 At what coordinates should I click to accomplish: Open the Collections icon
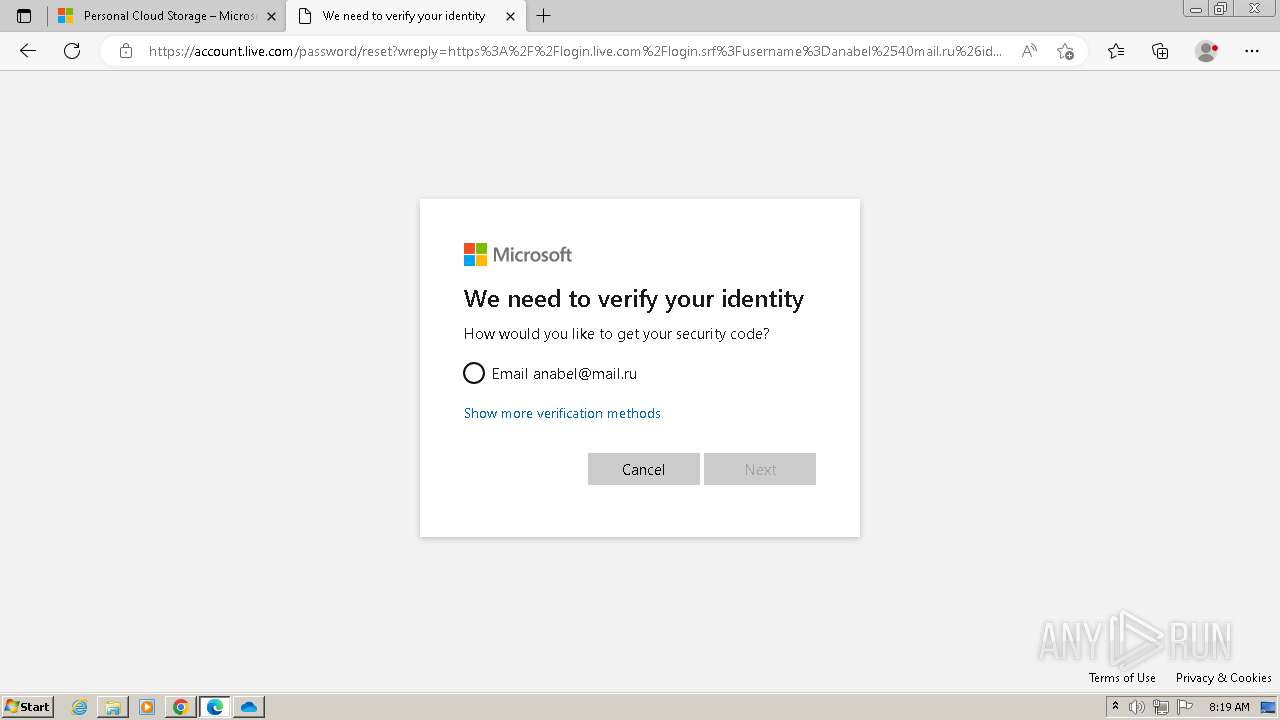click(1160, 51)
